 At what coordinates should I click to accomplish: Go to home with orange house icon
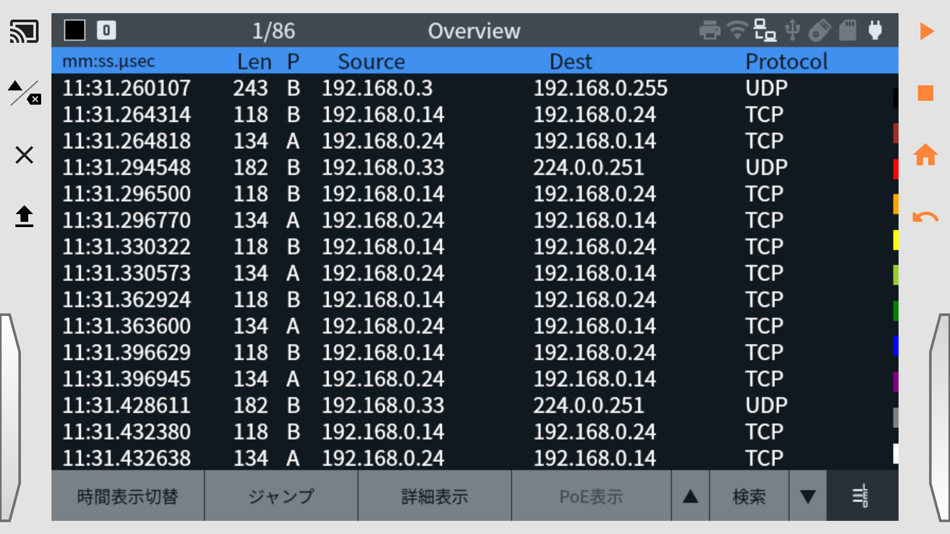pyautogui.click(x=926, y=155)
